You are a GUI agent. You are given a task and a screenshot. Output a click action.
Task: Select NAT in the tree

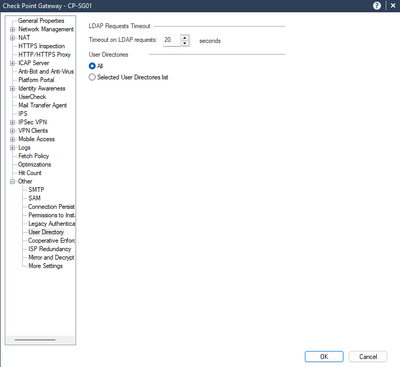pyautogui.click(x=24, y=38)
